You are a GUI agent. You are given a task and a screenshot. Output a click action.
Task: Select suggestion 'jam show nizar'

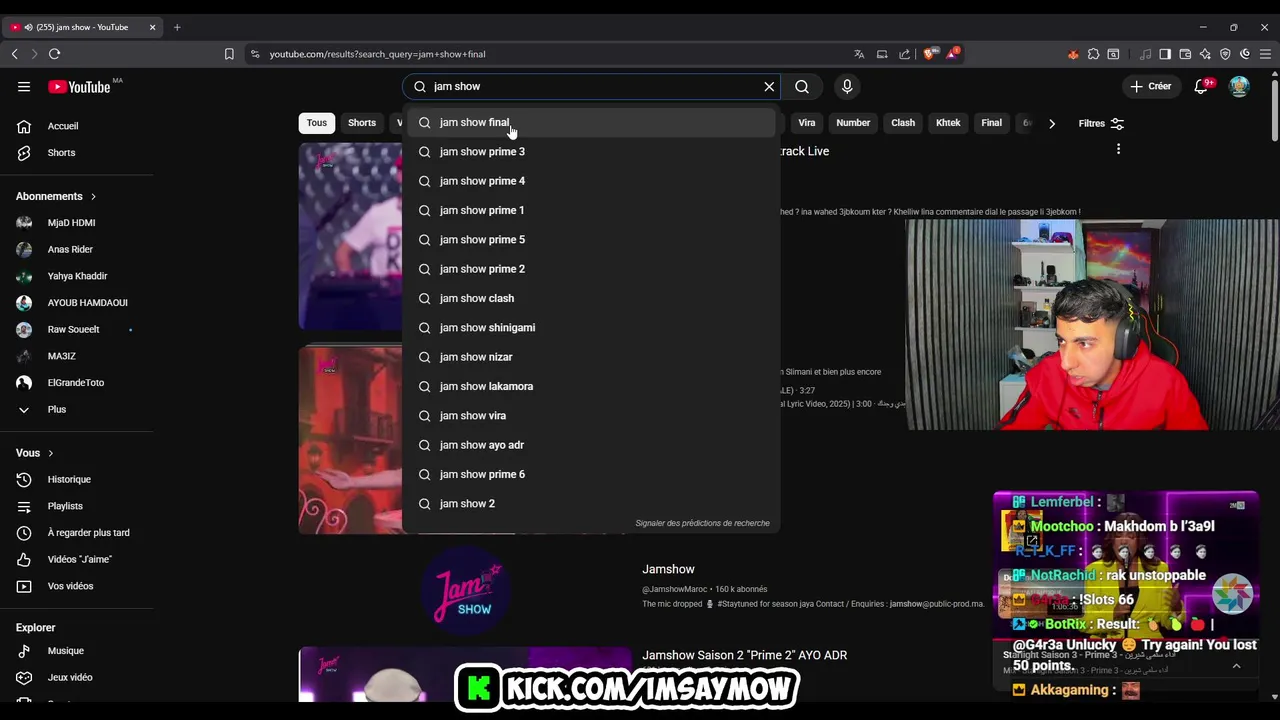[591, 357]
